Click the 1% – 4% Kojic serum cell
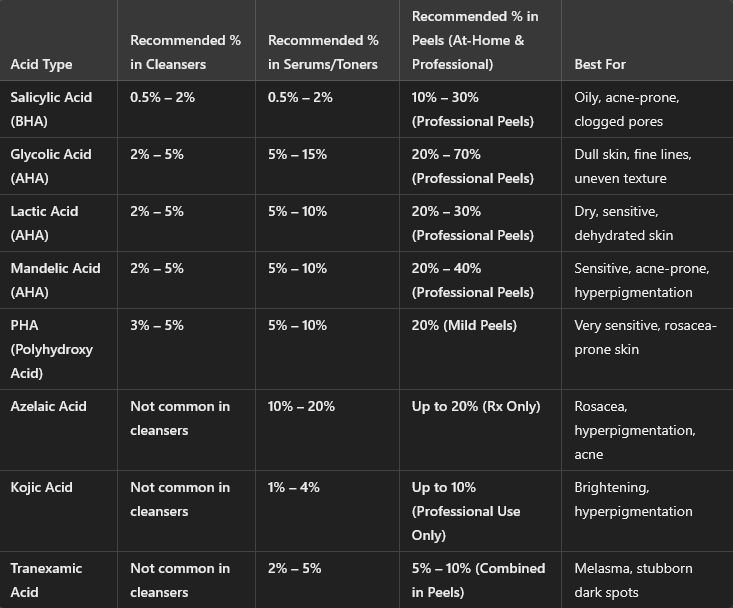Image resolution: width=733 pixels, height=608 pixels. (x=293, y=487)
